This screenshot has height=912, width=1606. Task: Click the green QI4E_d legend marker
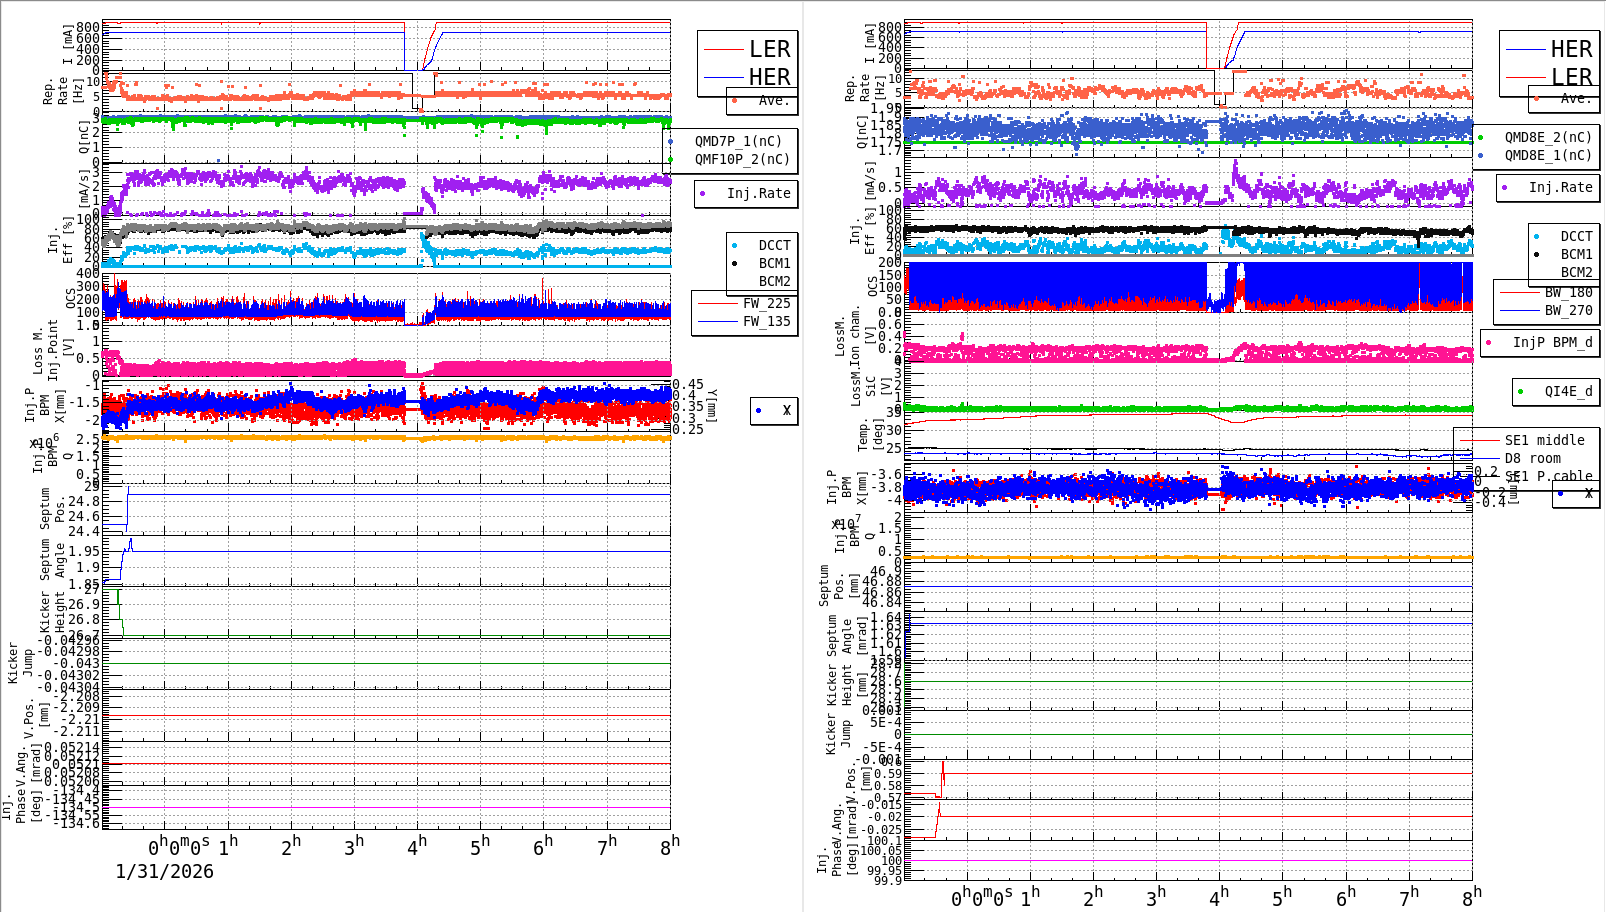(1521, 391)
